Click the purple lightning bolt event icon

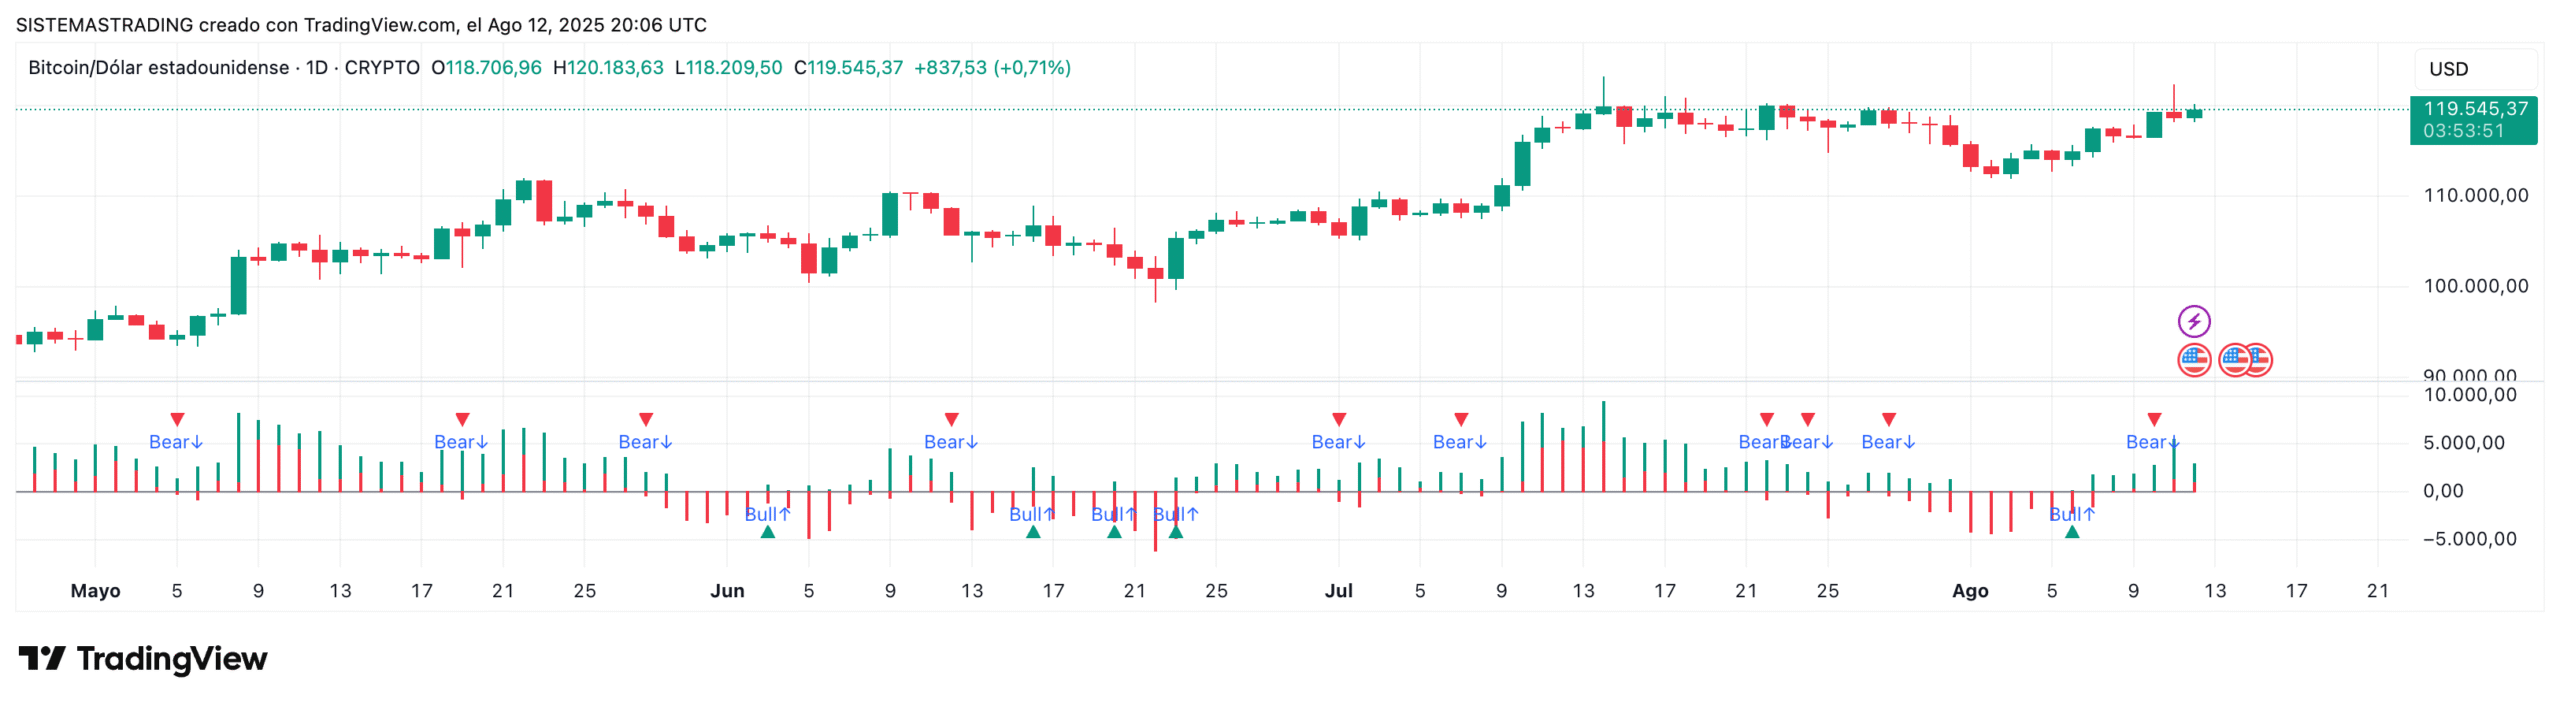2193,321
